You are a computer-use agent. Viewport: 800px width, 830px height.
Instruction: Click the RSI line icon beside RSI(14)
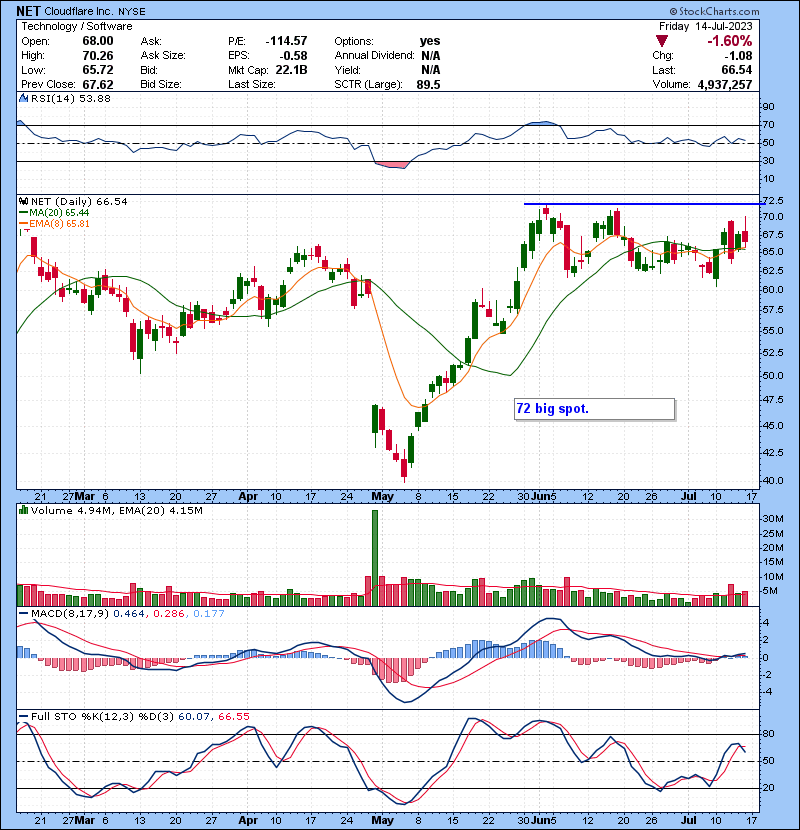tap(23, 98)
